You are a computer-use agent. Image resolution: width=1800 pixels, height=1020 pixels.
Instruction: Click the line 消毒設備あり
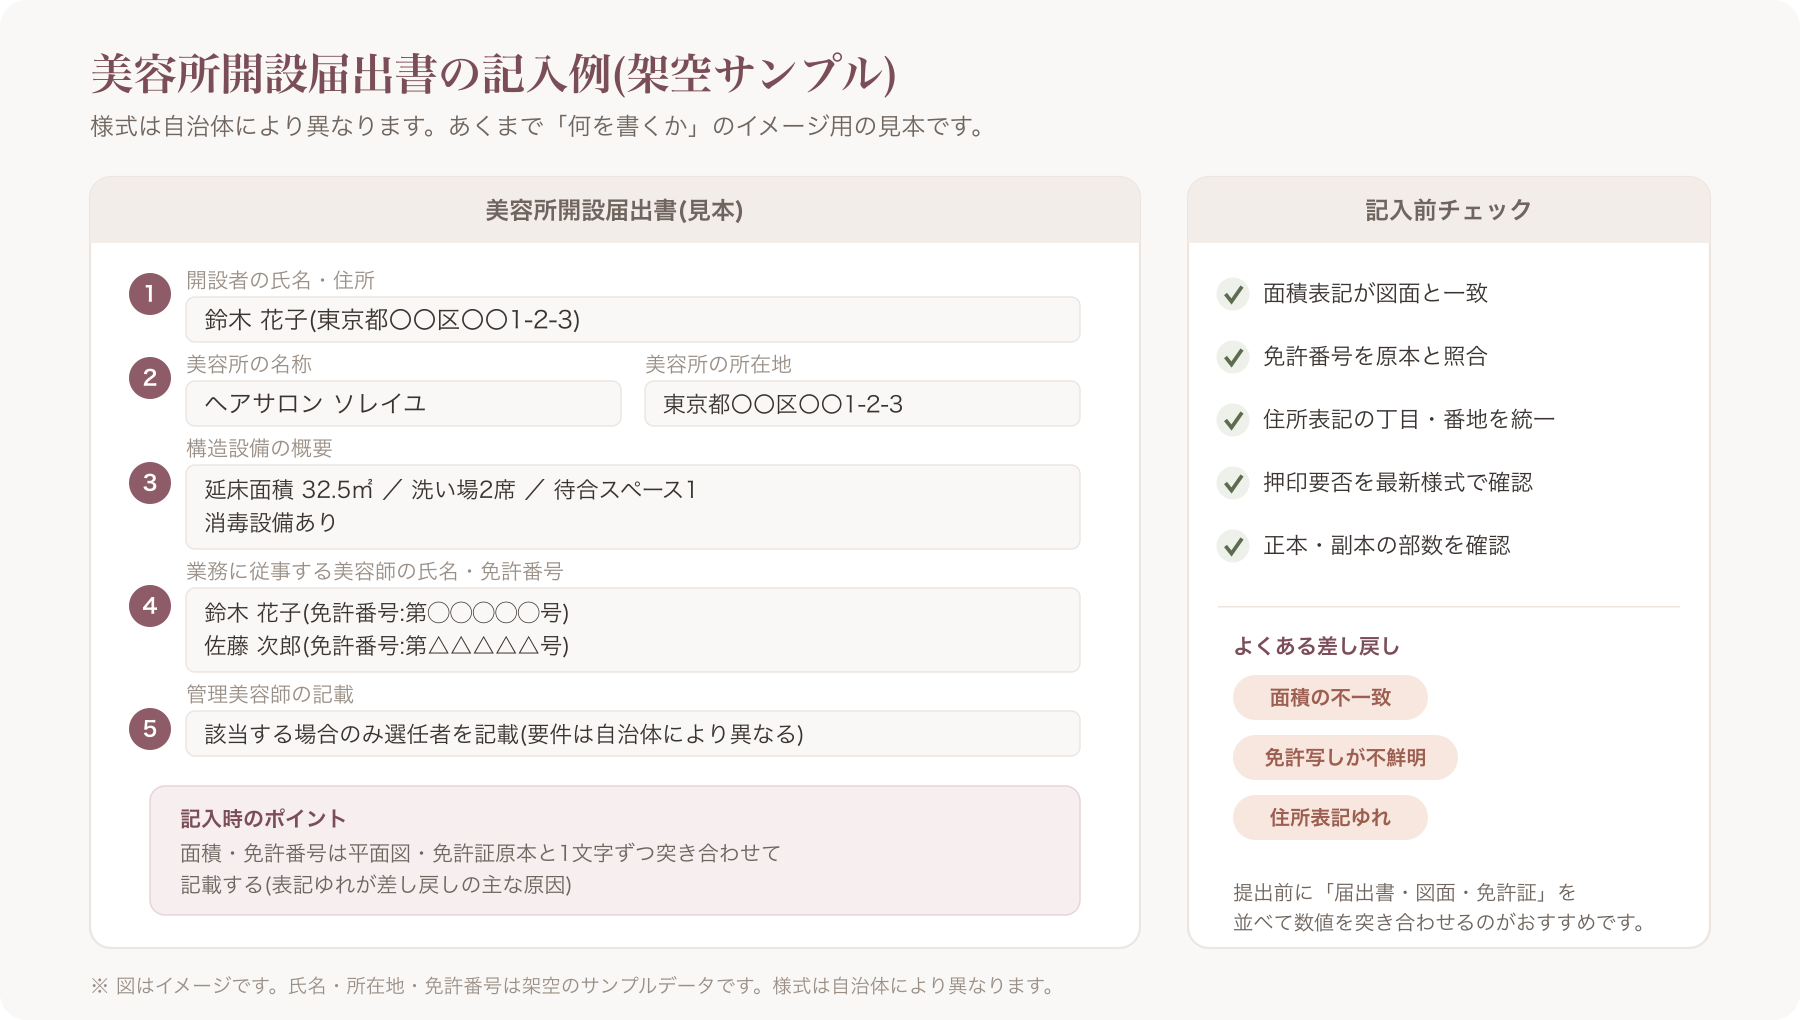click(270, 522)
